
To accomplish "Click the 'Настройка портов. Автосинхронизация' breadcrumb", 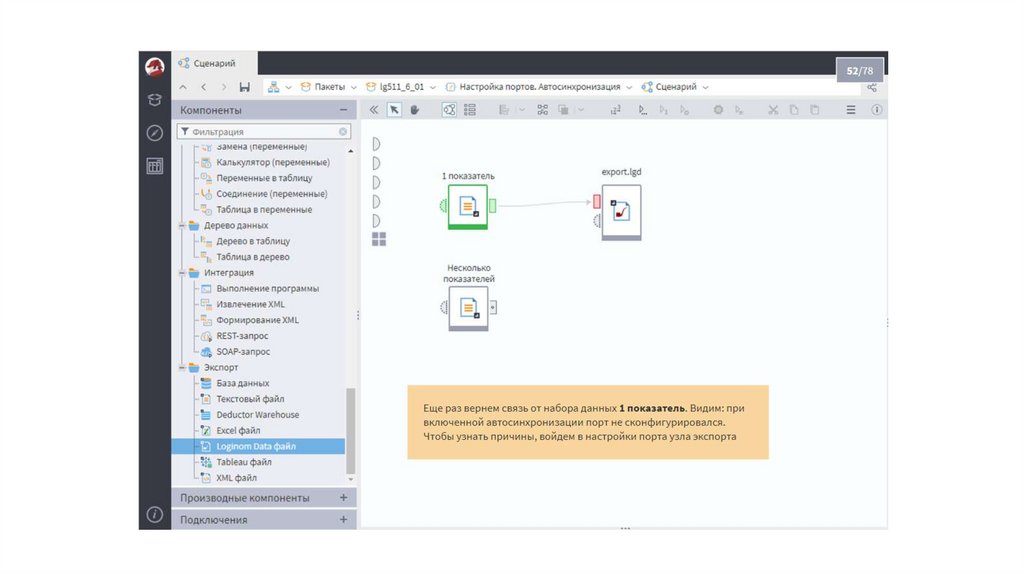I will 533,87.
